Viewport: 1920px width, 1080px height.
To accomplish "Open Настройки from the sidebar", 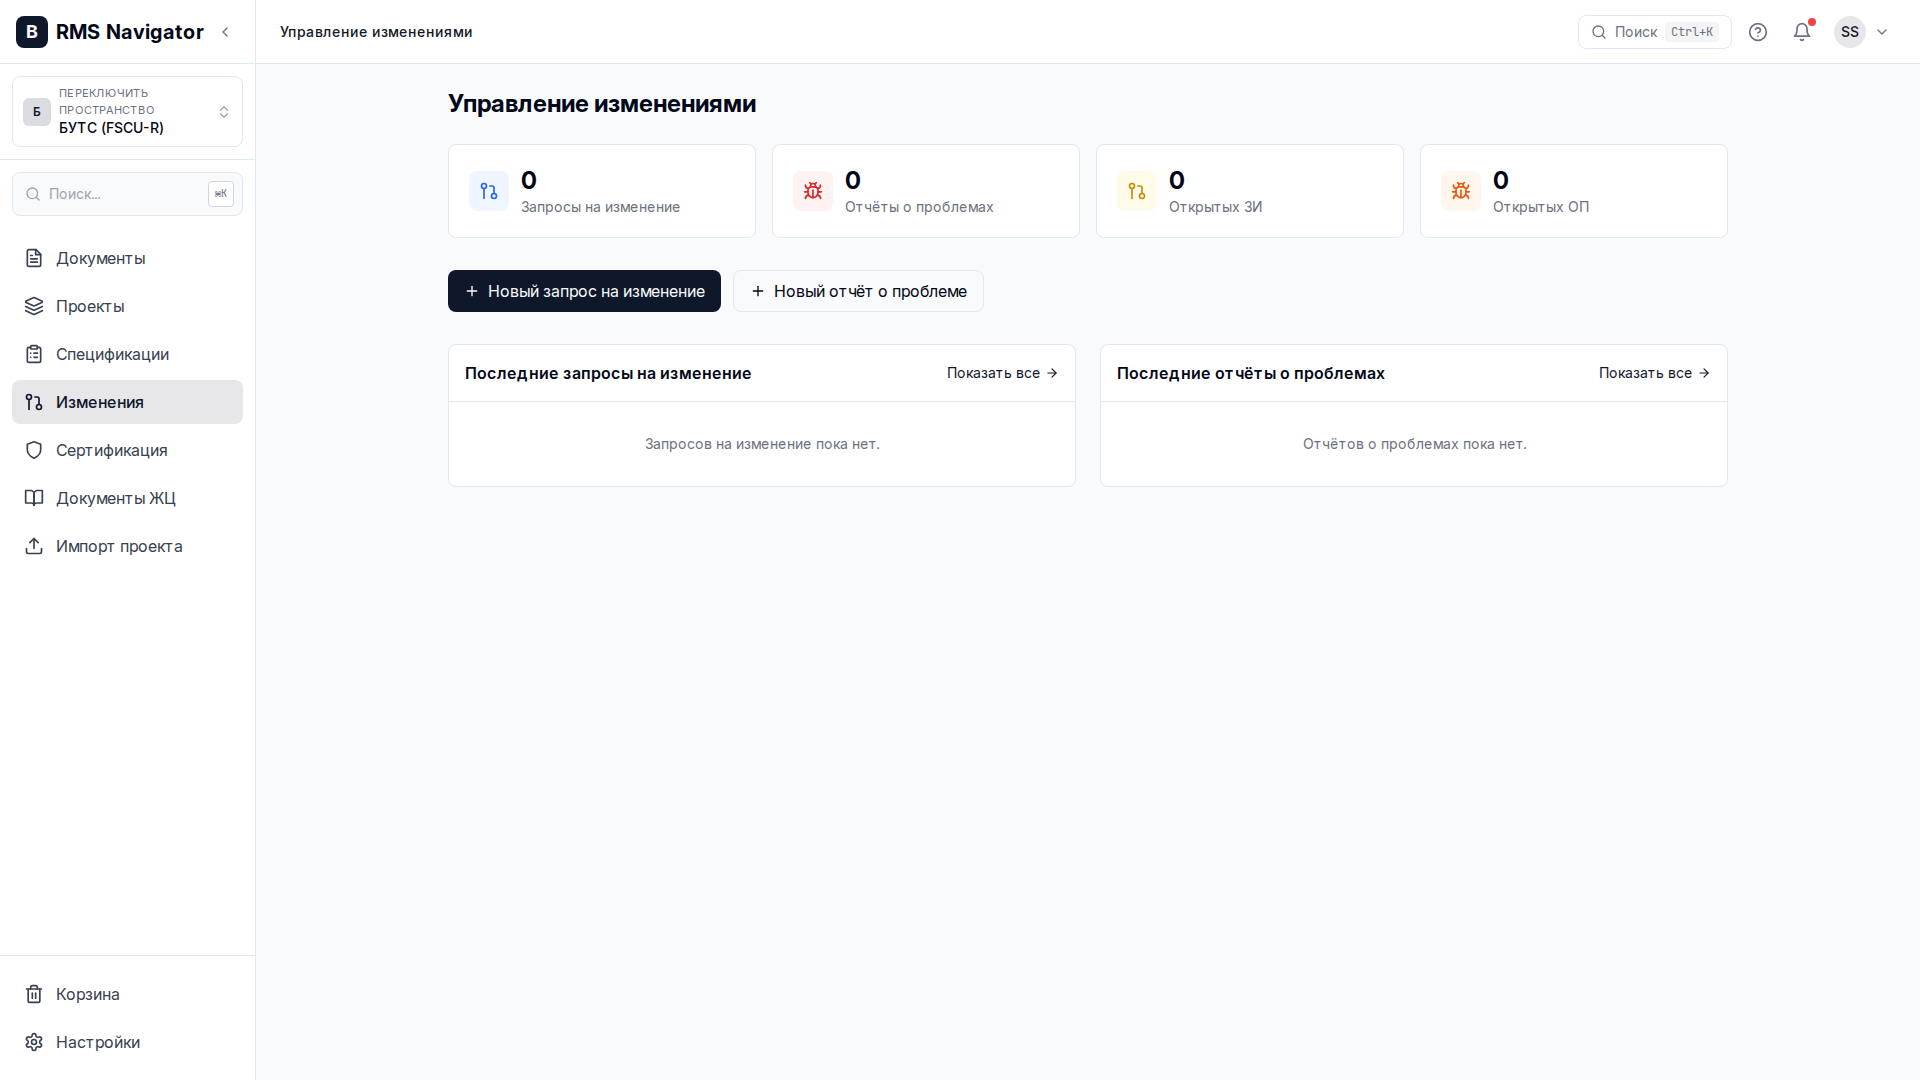I will tap(127, 1042).
